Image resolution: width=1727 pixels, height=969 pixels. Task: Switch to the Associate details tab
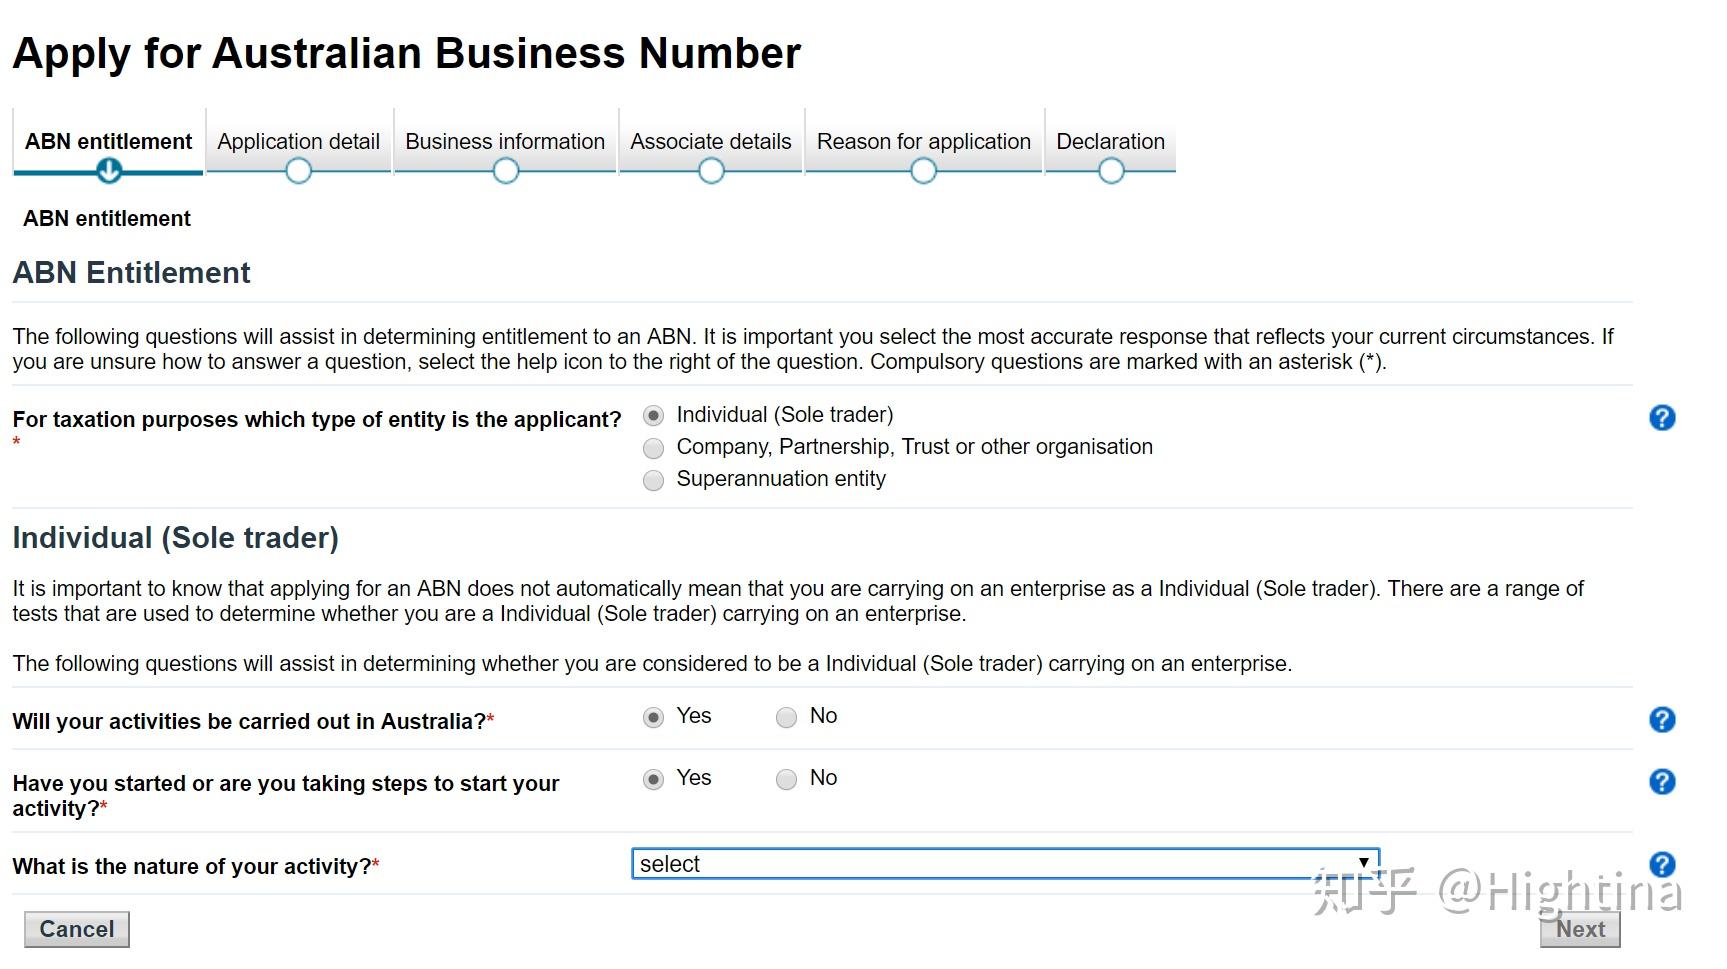pos(710,142)
